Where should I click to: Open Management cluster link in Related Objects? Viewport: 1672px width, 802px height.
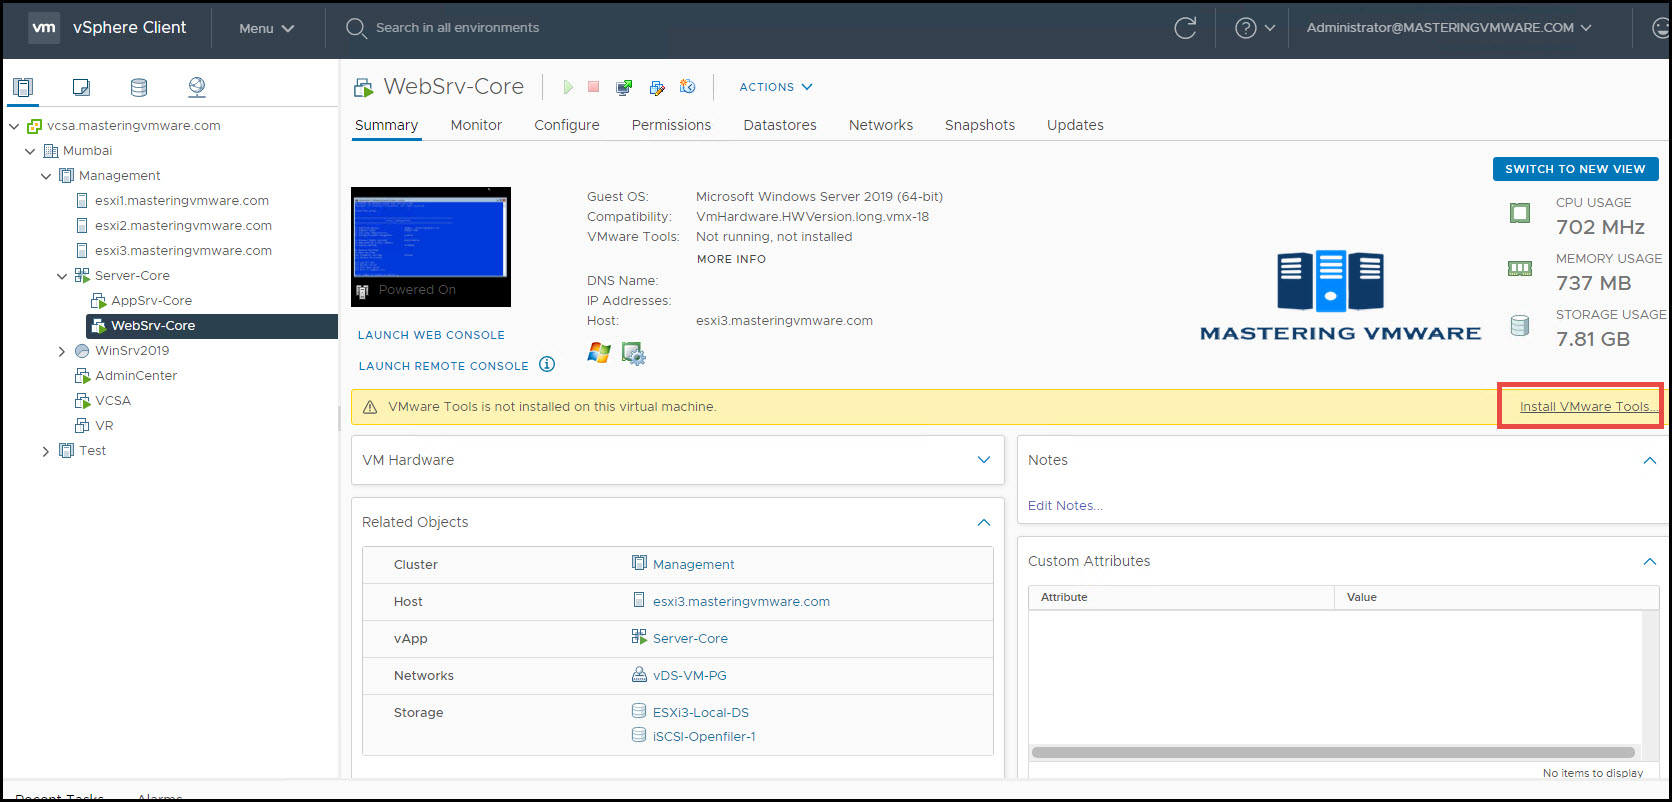(694, 565)
